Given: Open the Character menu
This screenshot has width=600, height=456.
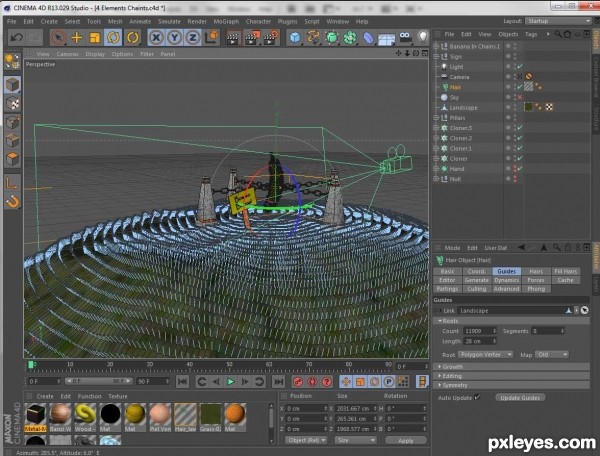Looking at the screenshot, I should click(x=258, y=21).
